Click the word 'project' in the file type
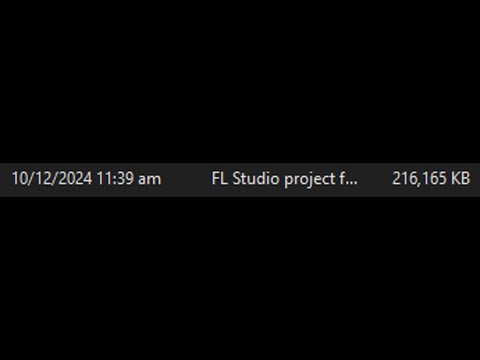 click(x=309, y=180)
